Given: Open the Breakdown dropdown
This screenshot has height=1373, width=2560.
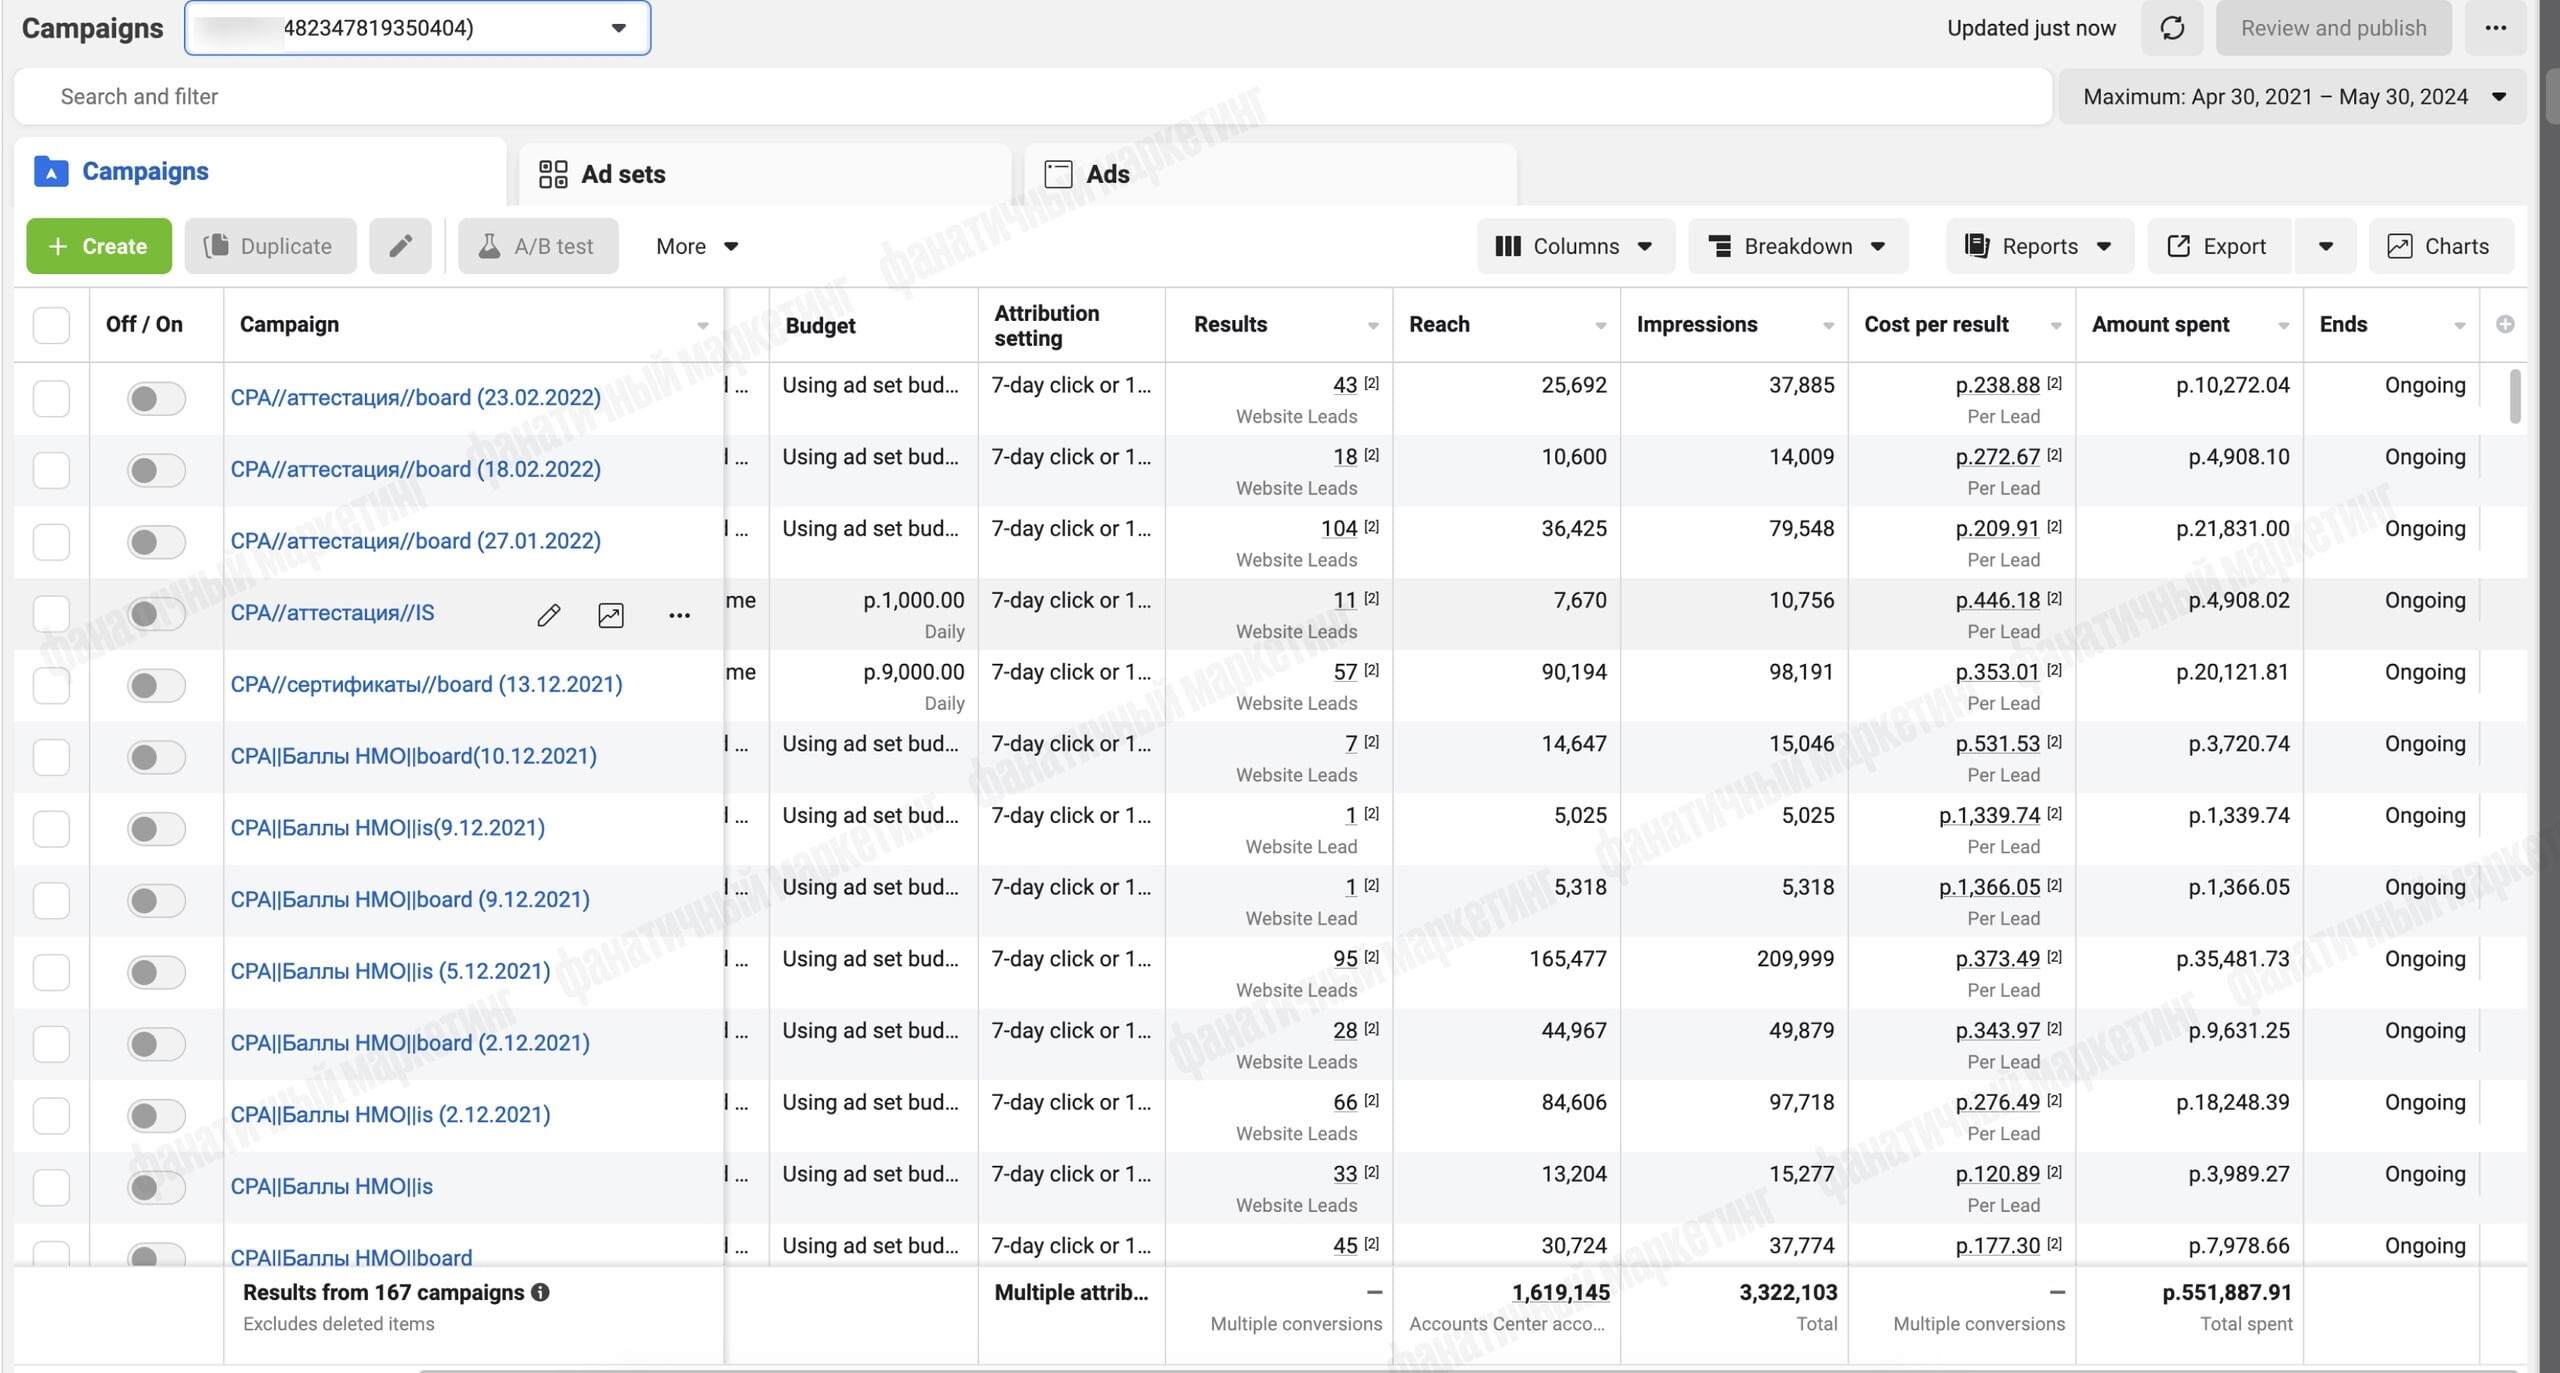Looking at the screenshot, I should coord(1798,246).
